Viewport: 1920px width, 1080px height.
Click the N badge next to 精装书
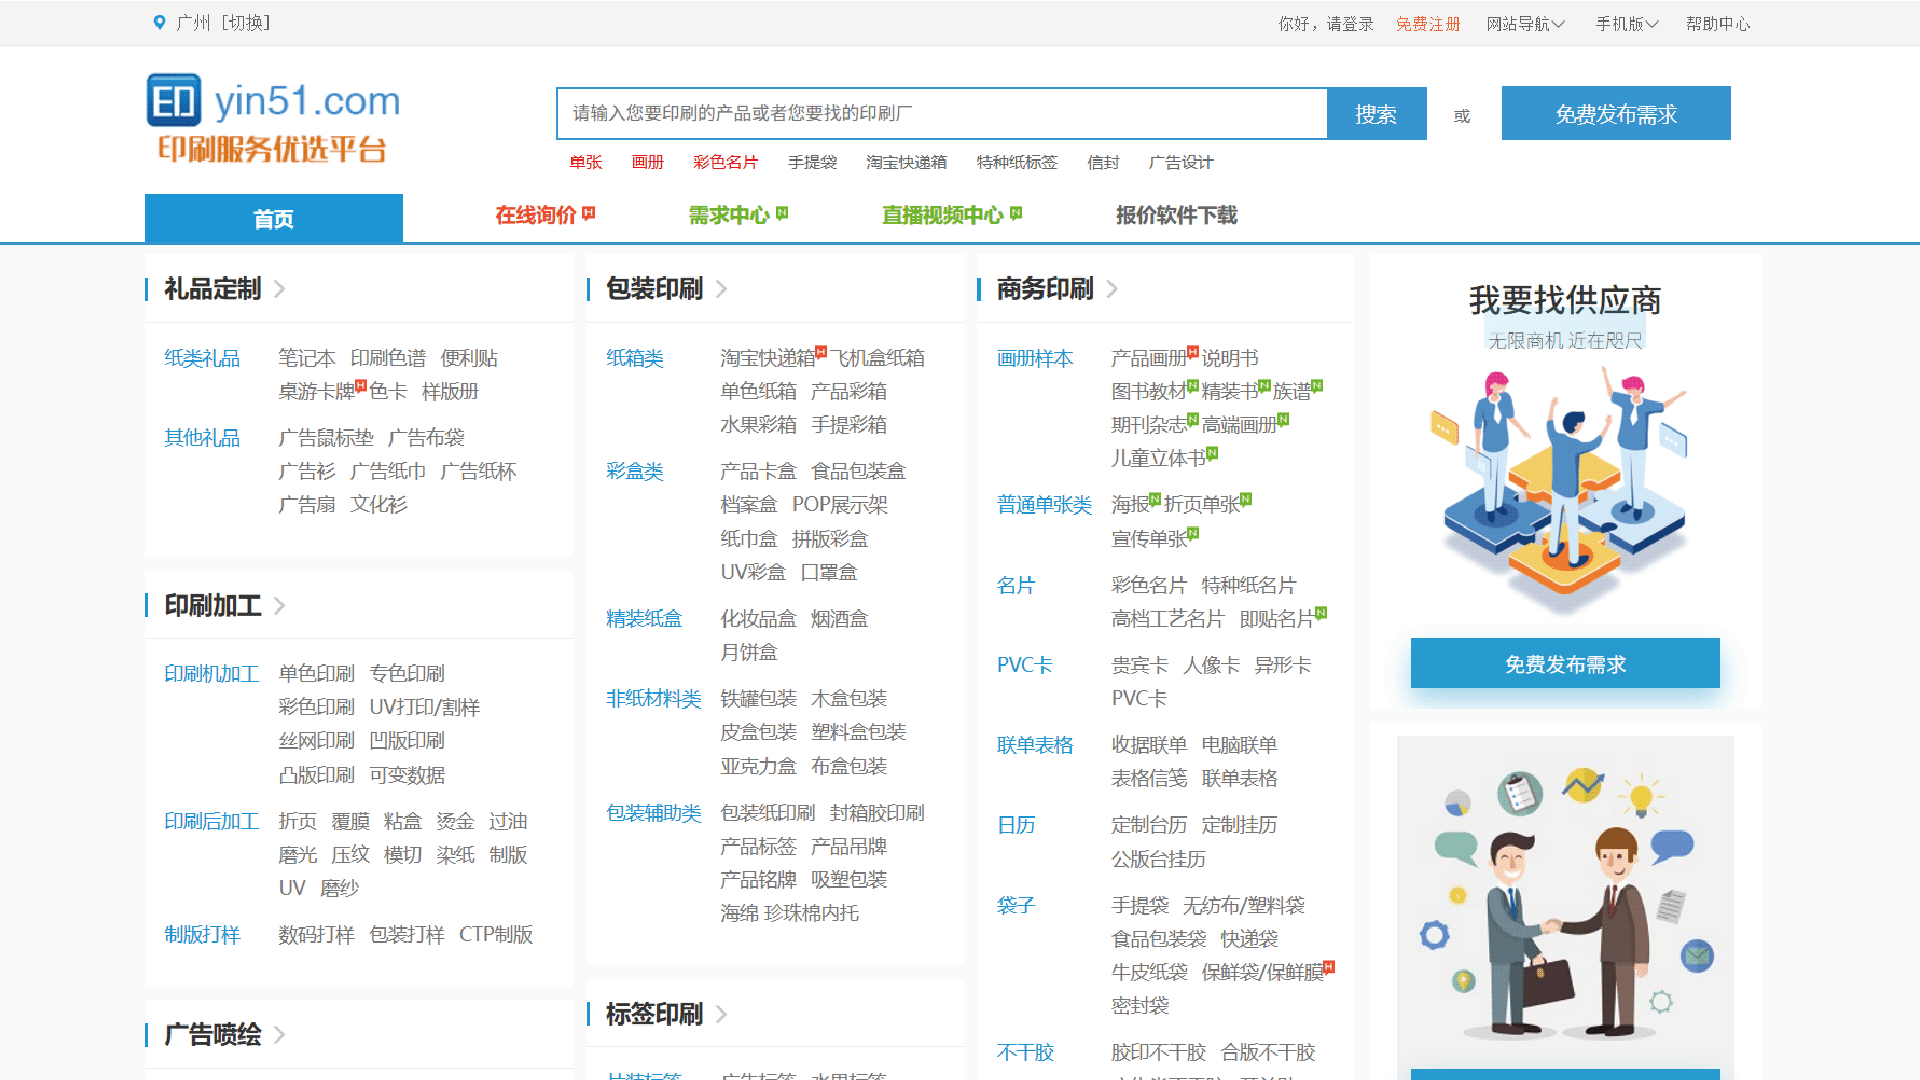click(1264, 384)
